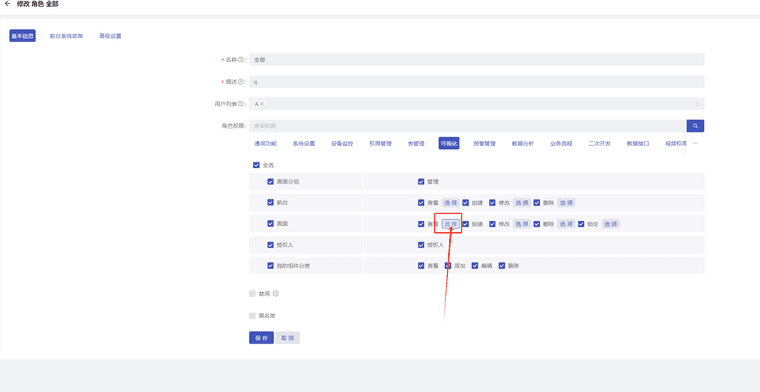The height and width of the screenshot is (392, 760).
Task: Select the 系统设置 permission tab
Action: (304, 143)
